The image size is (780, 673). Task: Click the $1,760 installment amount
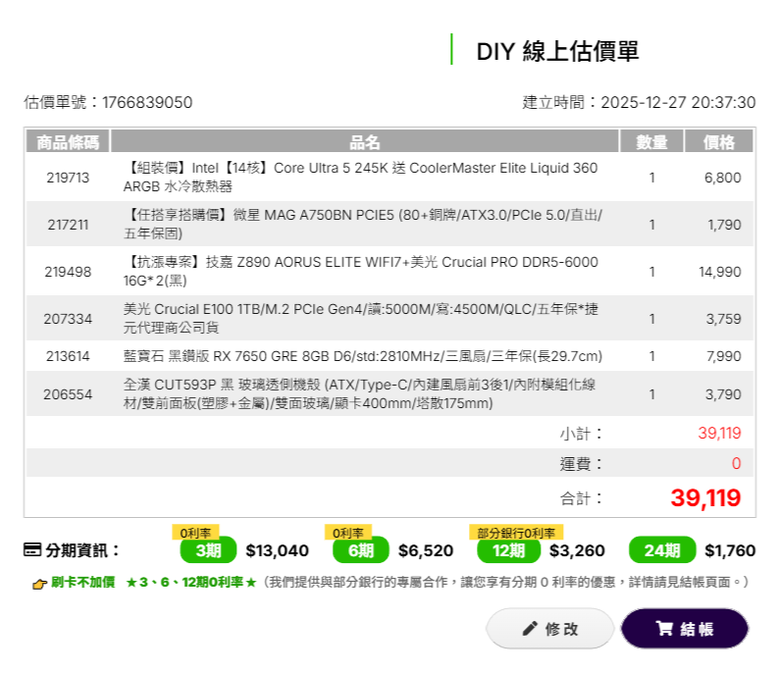[730, 551]
